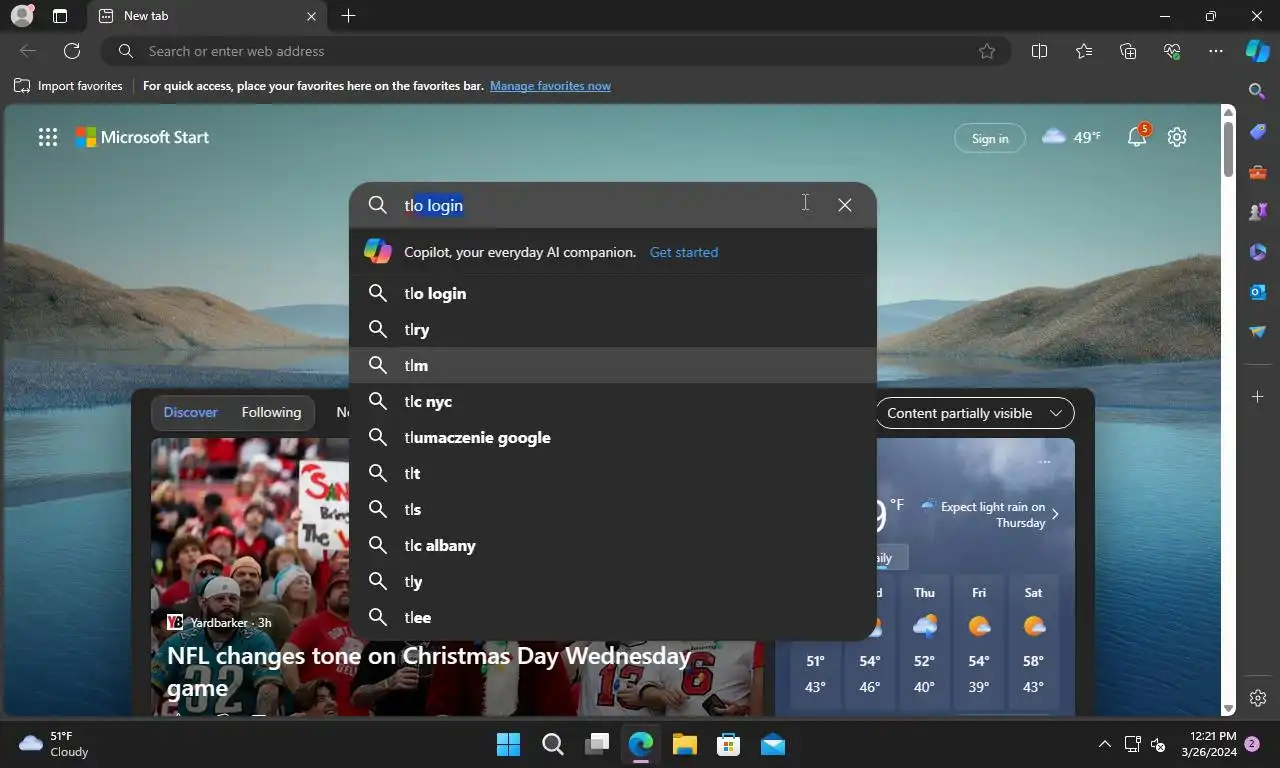Screen dimensions: 1280x768
Task: Open Browser essentials heart icon
Action: (1172, 51)
